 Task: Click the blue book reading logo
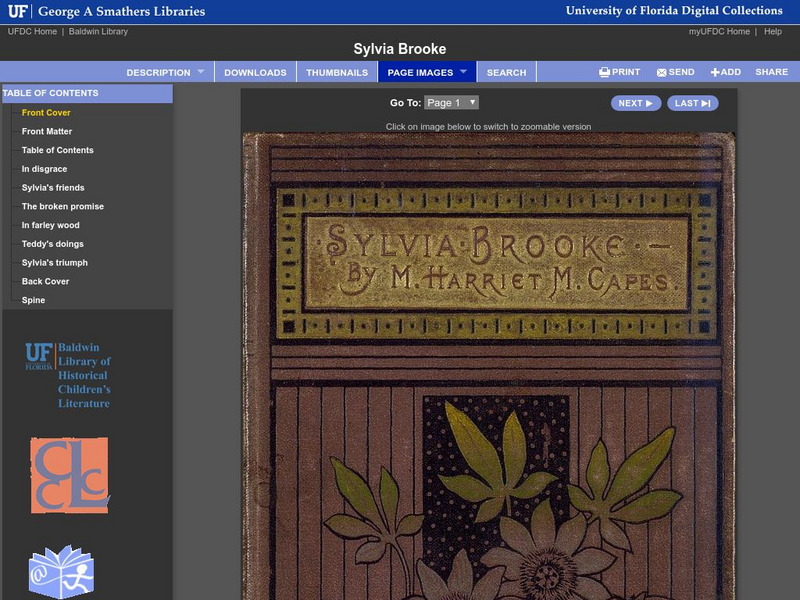coord(61,571)
